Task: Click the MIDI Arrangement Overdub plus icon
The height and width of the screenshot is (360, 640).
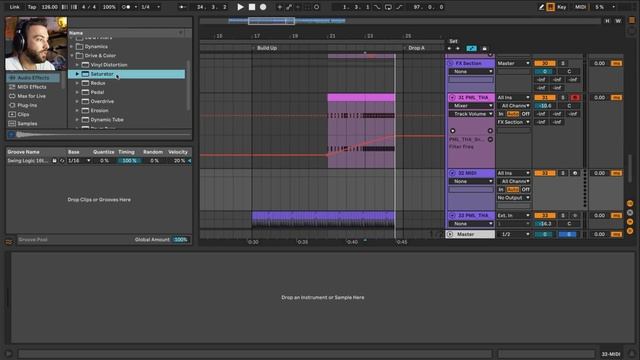Action: tap(280, 7)
